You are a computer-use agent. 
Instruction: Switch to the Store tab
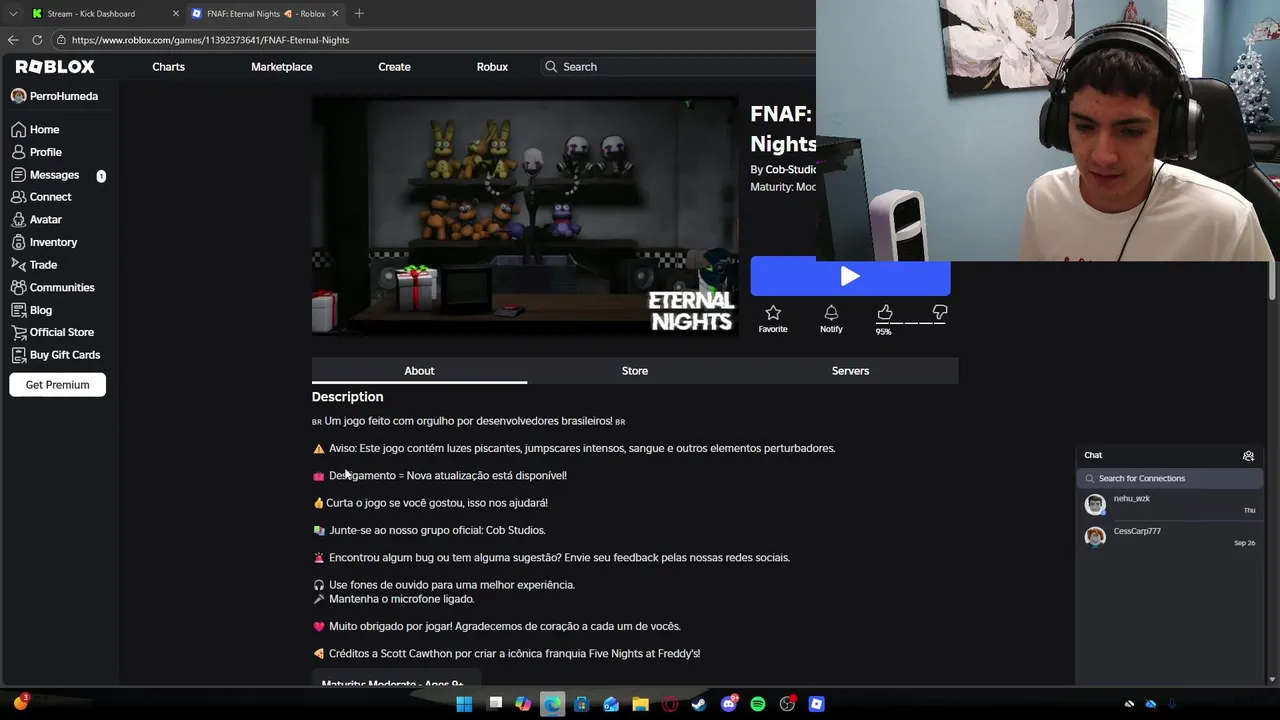635,371
